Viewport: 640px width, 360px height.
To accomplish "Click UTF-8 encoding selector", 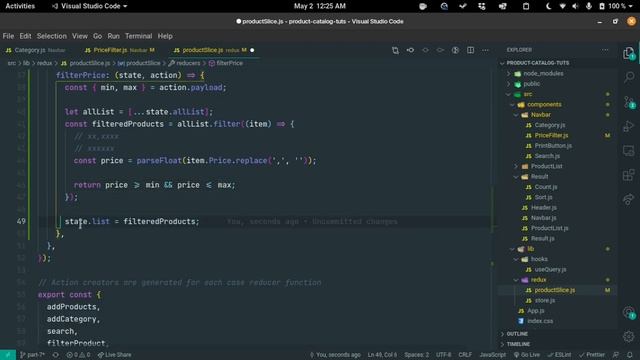I will tap(443, 355).
